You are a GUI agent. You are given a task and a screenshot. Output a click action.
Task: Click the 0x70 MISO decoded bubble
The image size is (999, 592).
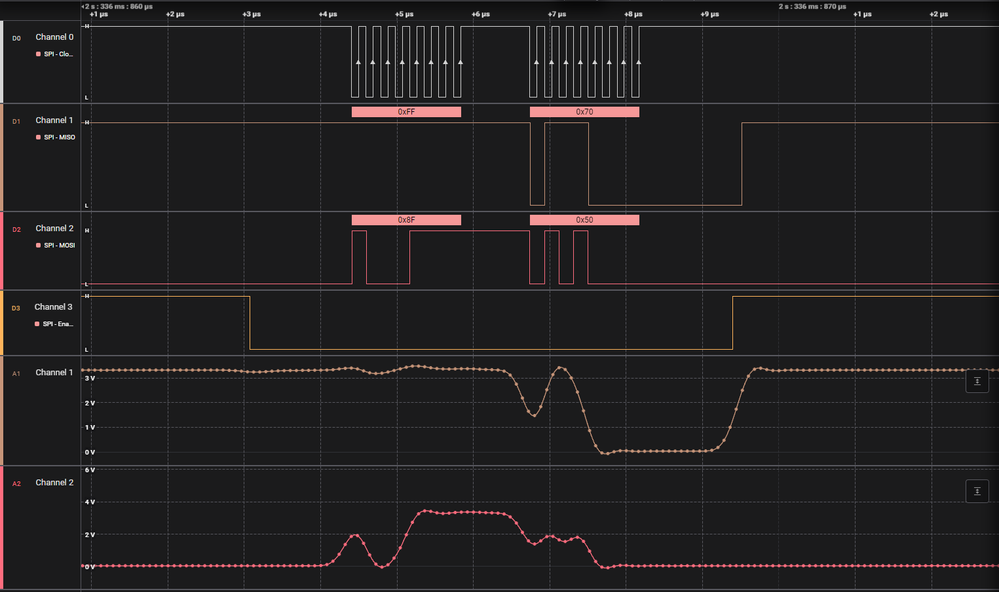584,112
